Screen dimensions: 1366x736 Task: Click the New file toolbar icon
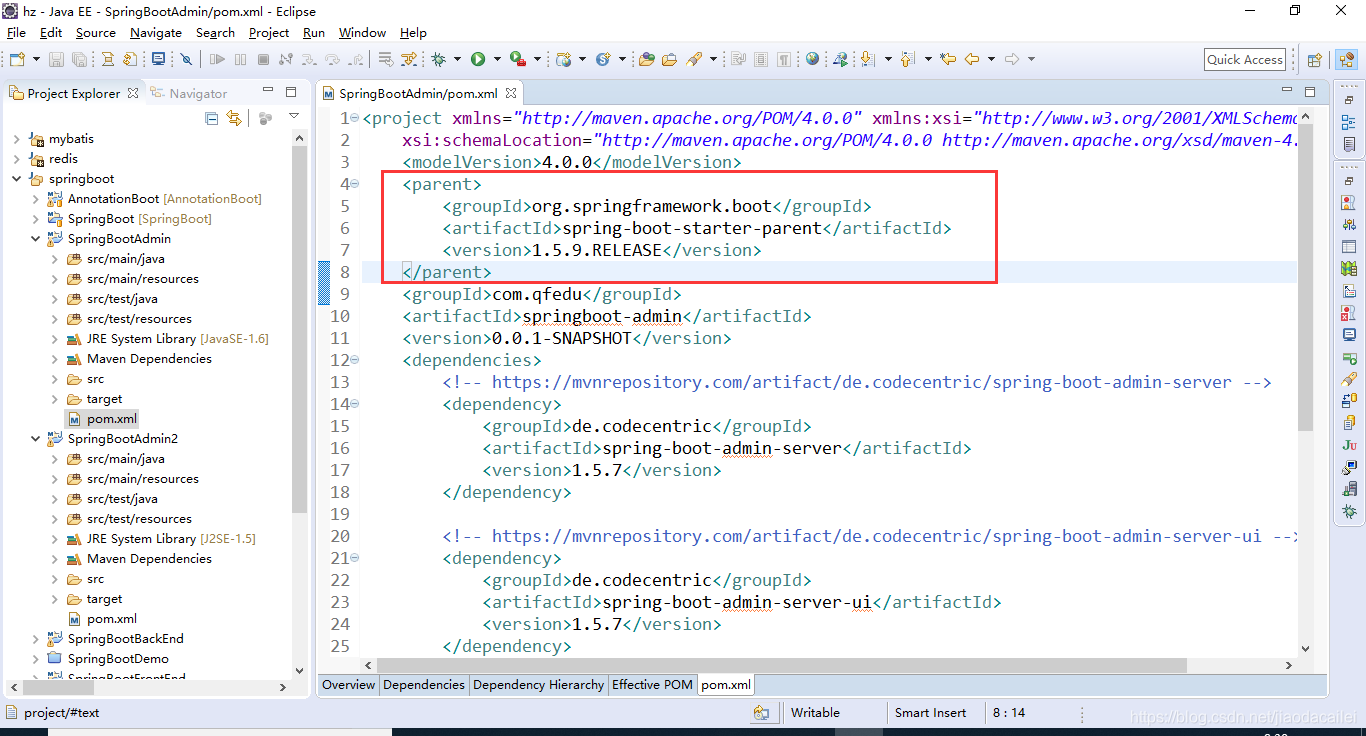(17, 59)
